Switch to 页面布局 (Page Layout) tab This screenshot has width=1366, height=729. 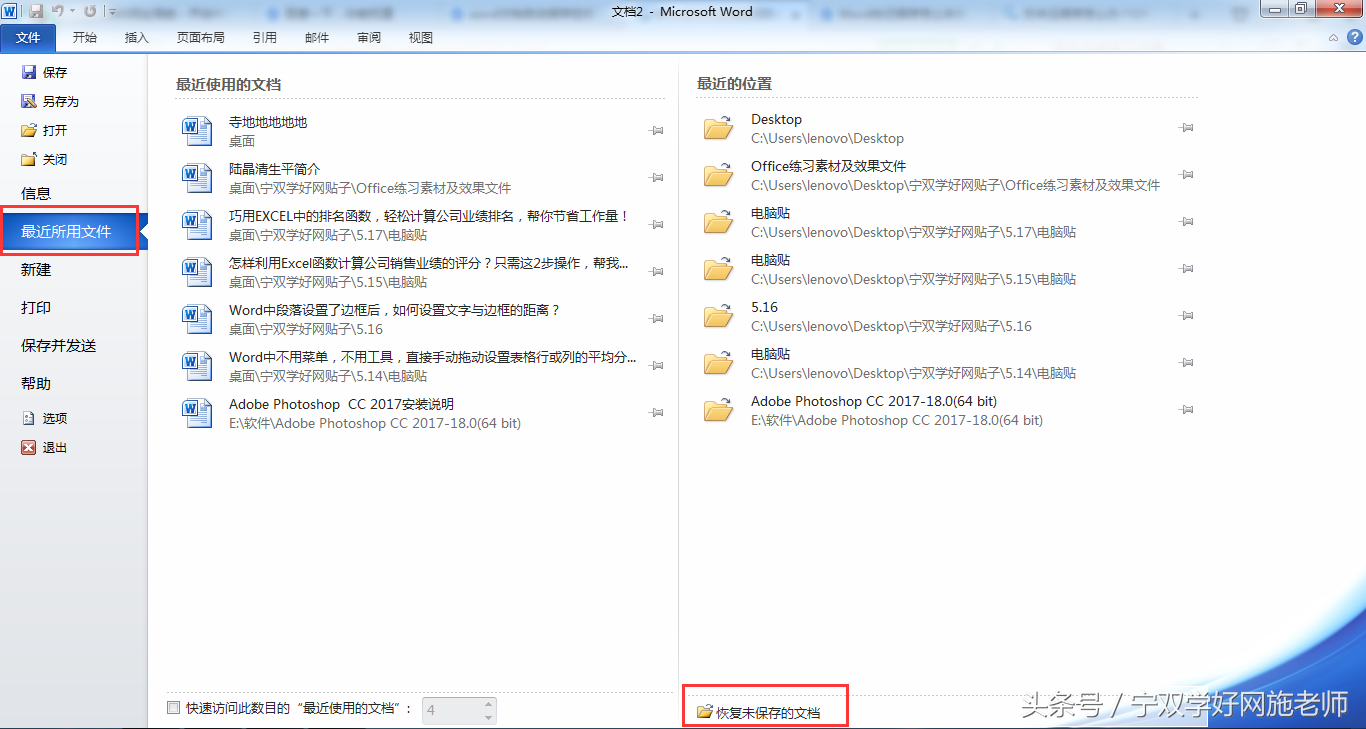click(x=201, y=38)
